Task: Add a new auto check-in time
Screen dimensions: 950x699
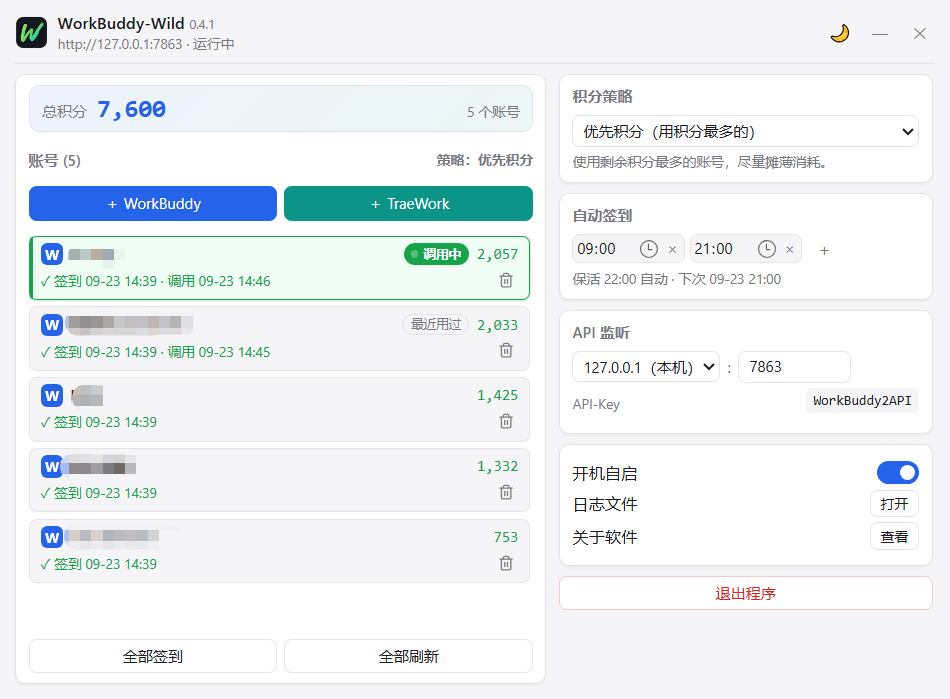Action: coord(824,251)
